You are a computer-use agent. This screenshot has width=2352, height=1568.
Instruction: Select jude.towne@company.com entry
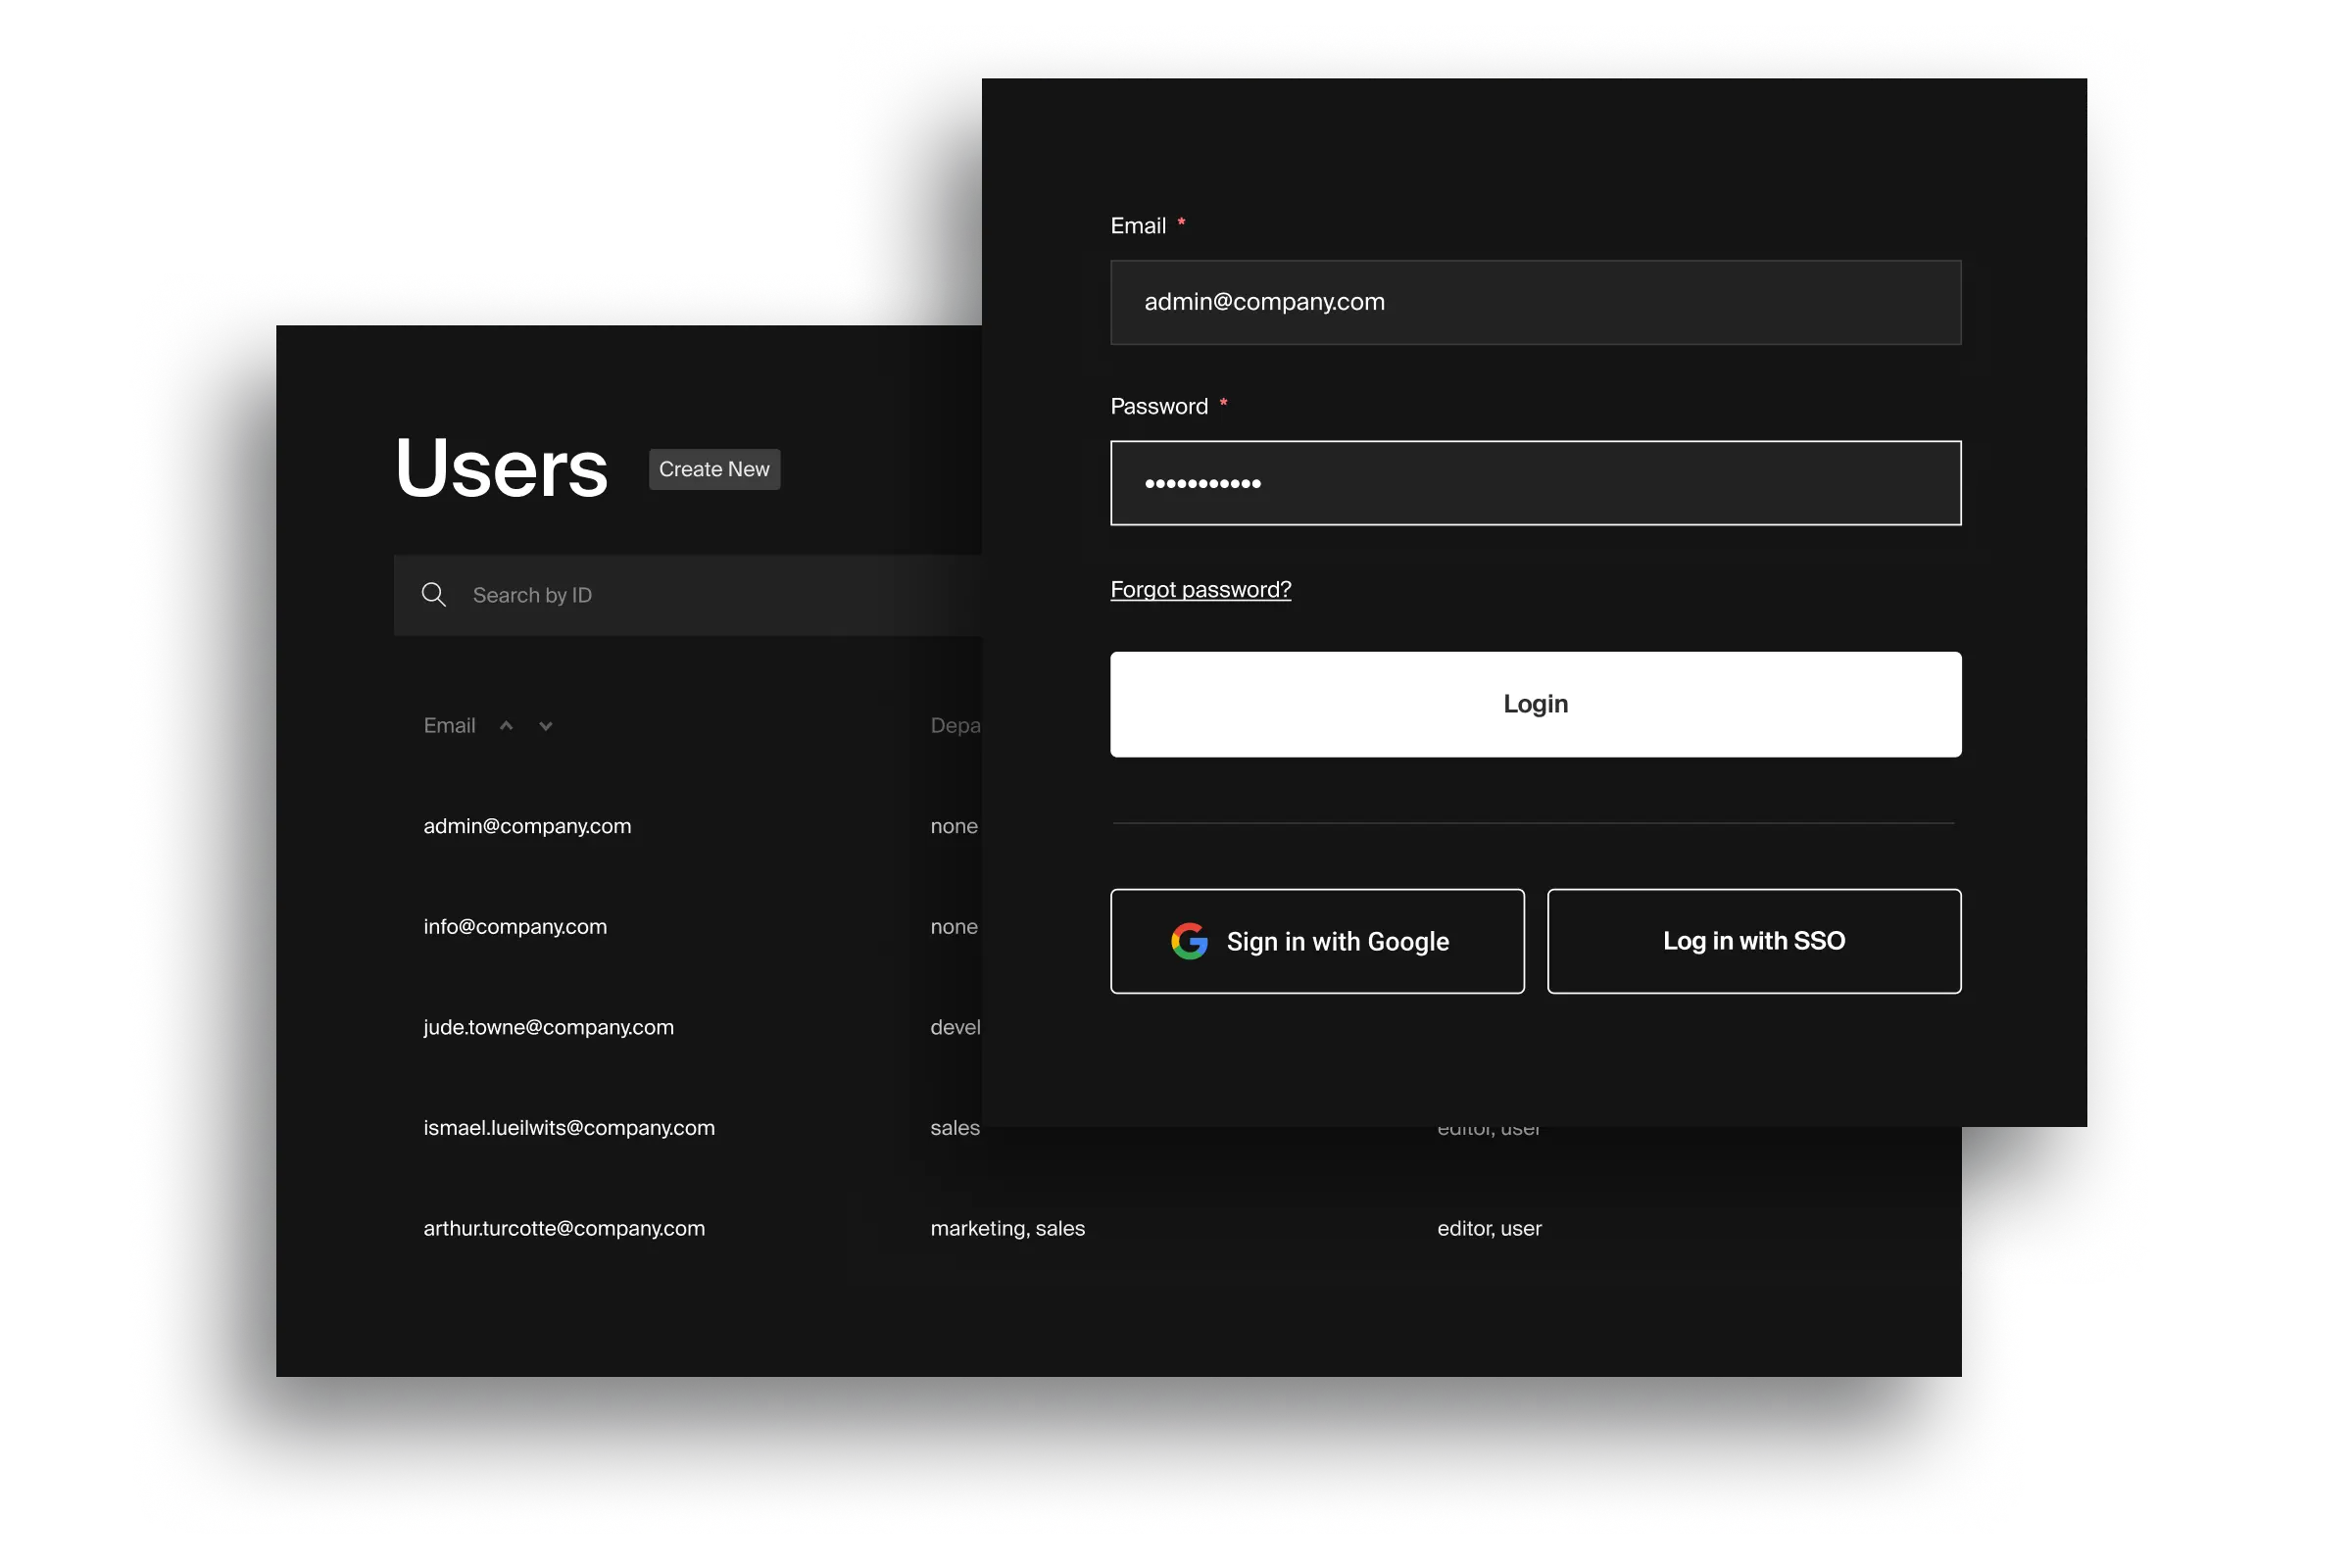(548, 1027)
